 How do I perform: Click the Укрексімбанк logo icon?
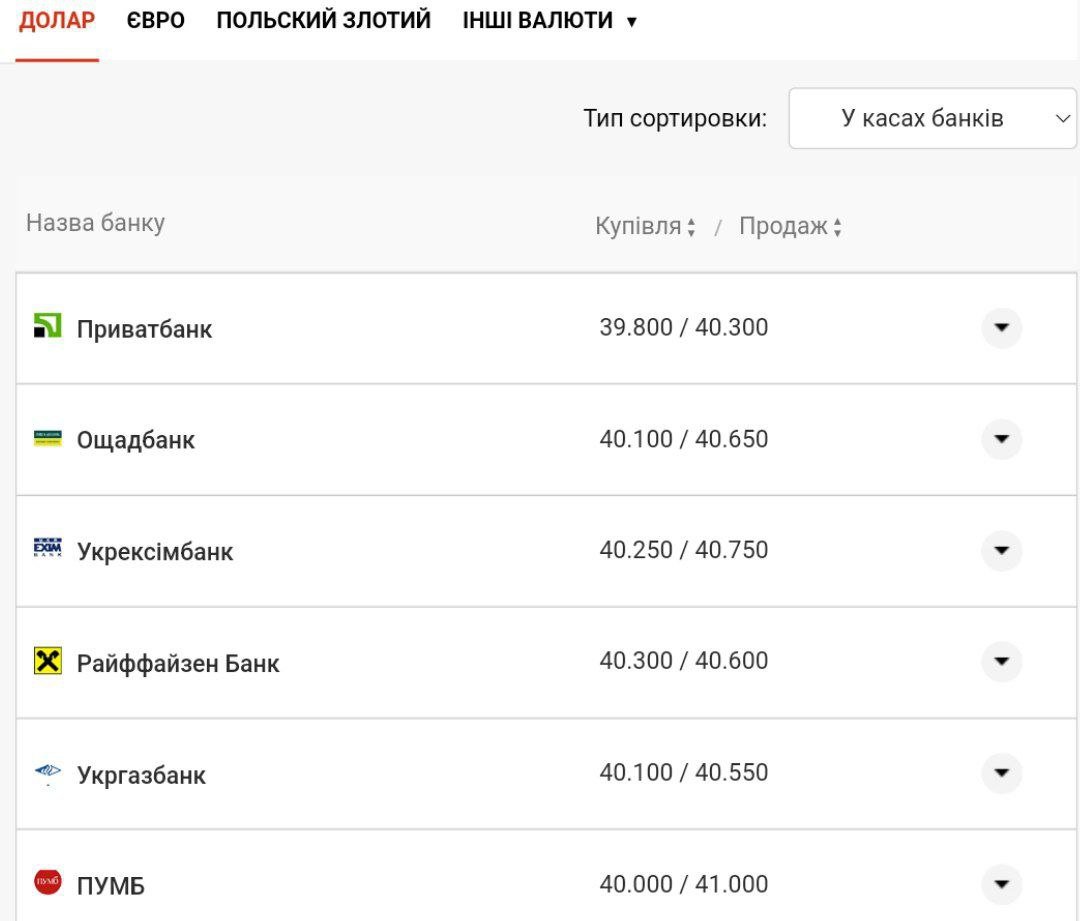47,549
